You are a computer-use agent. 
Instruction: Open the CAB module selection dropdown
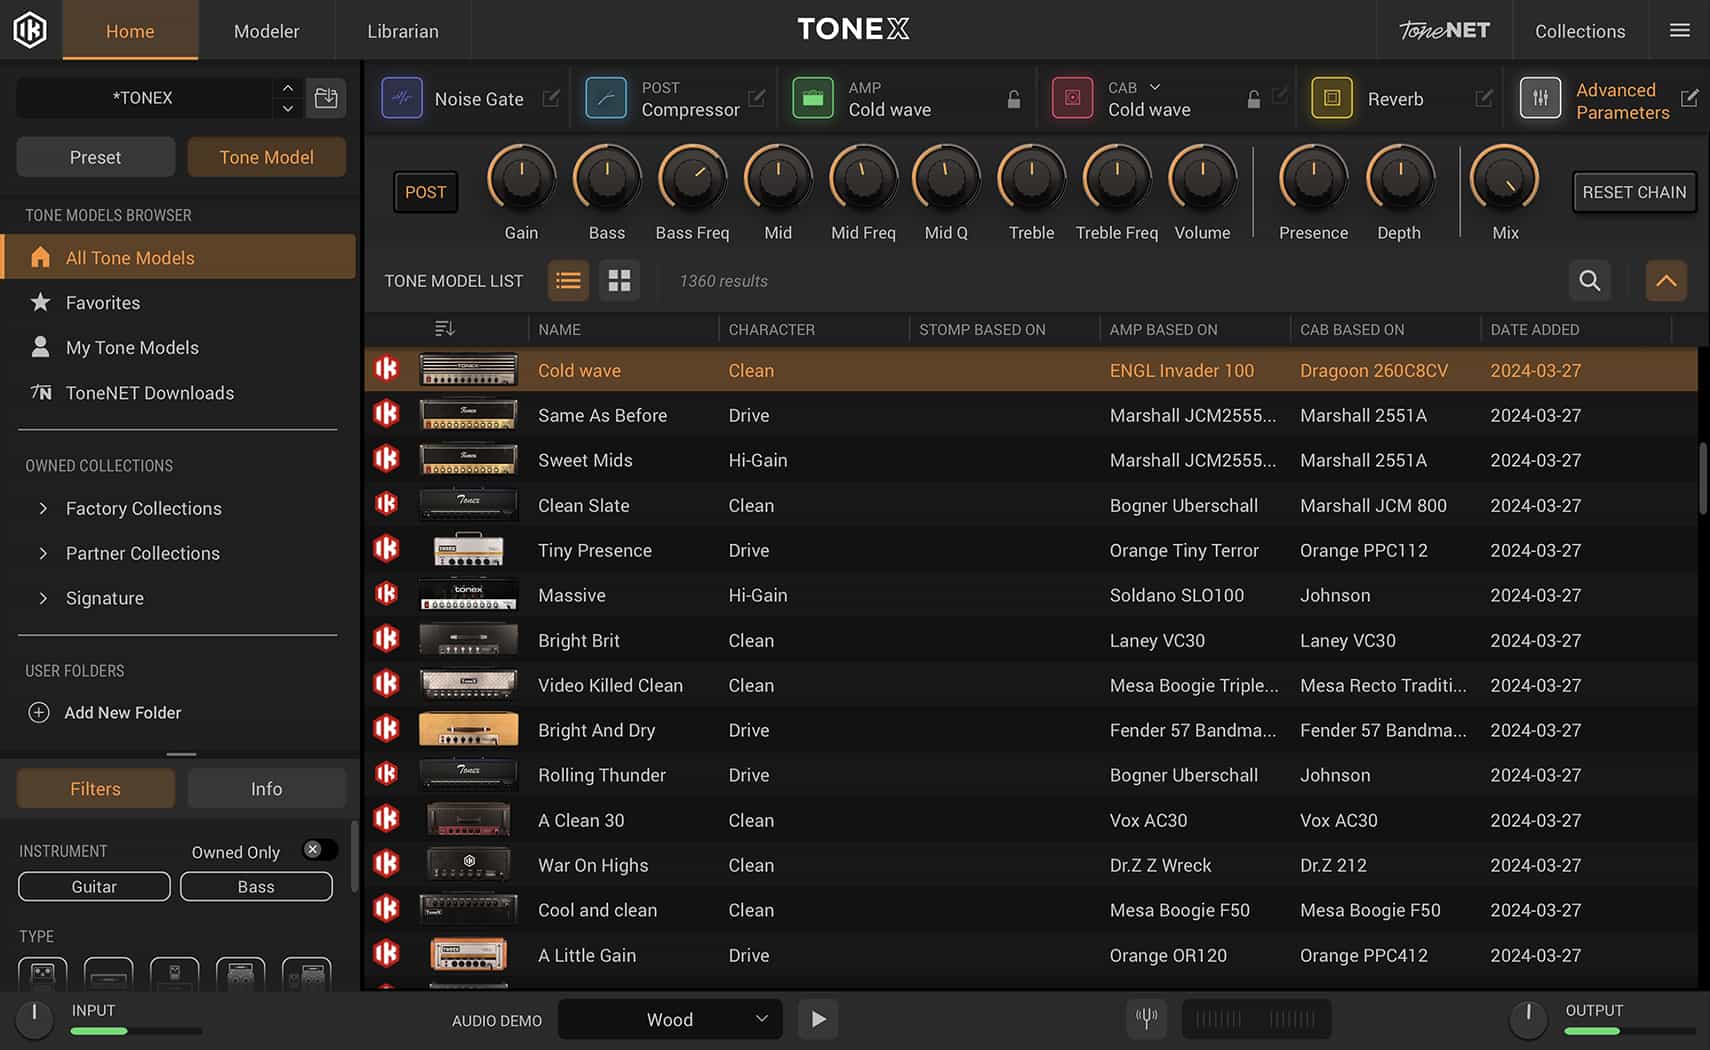(1155, 87)
